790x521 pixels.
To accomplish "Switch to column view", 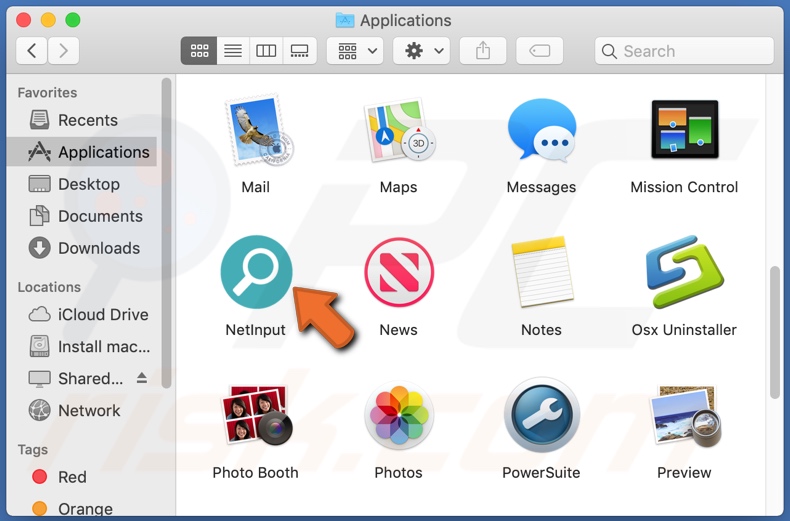I will tap(266, 50).
